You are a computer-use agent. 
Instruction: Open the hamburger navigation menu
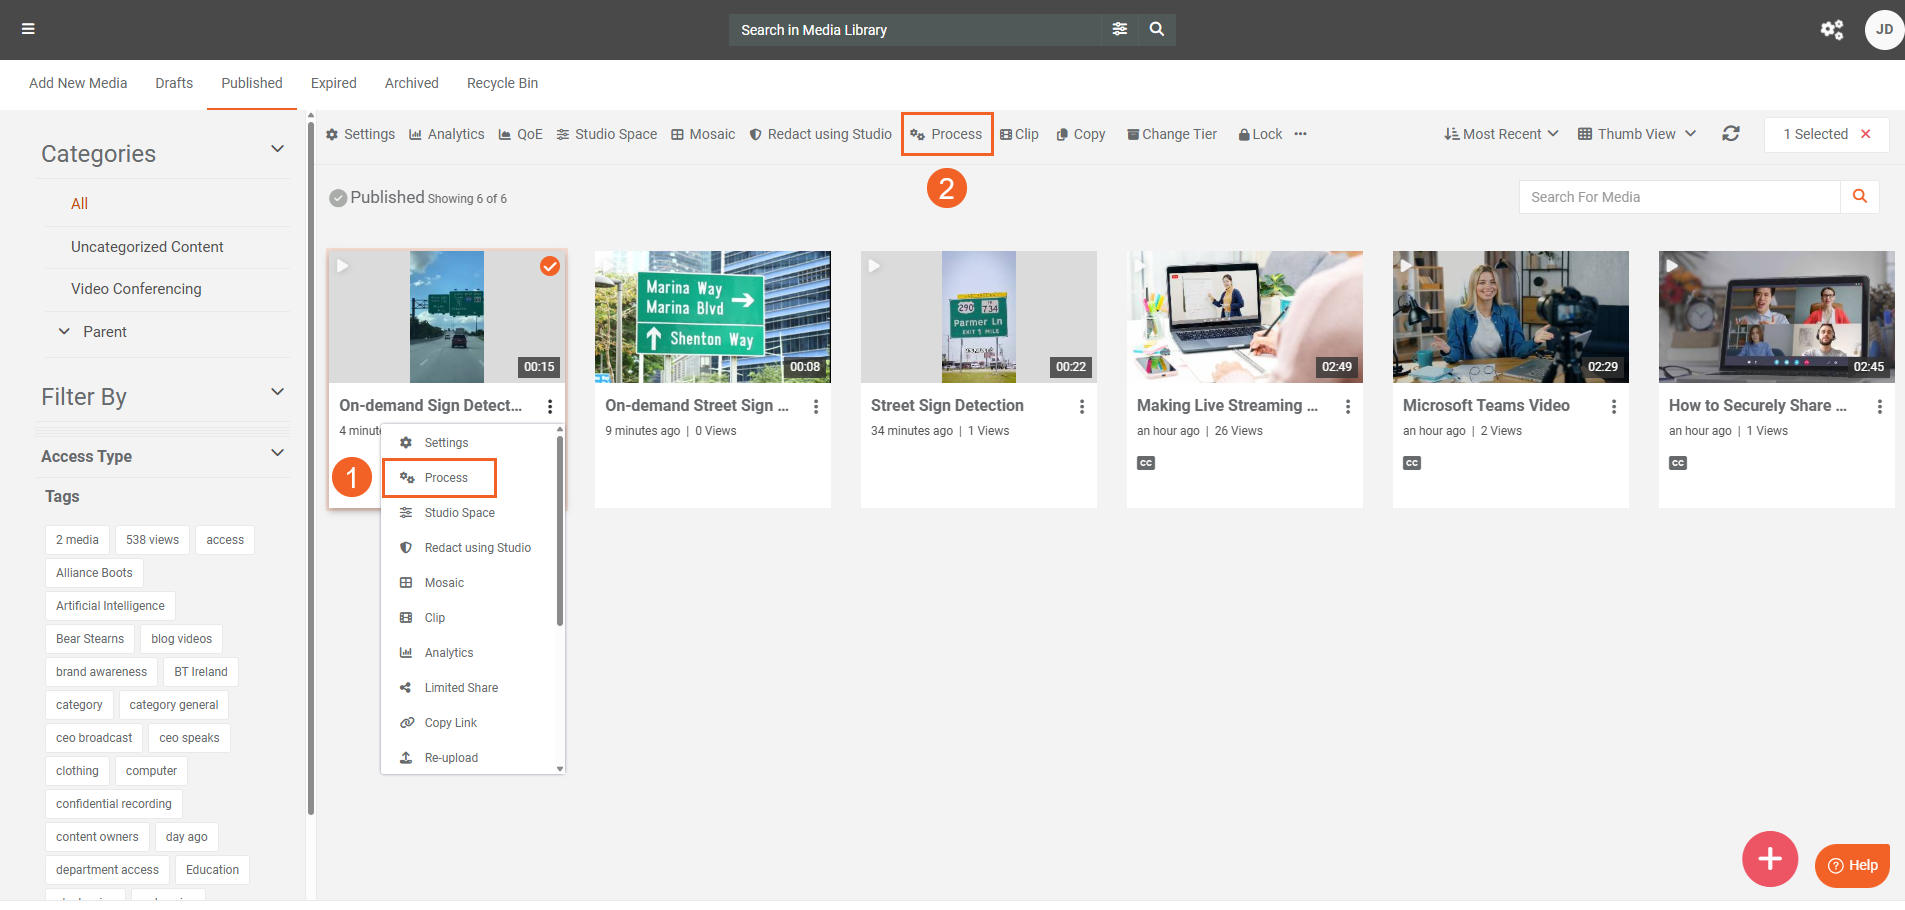(x=28, y=29)
